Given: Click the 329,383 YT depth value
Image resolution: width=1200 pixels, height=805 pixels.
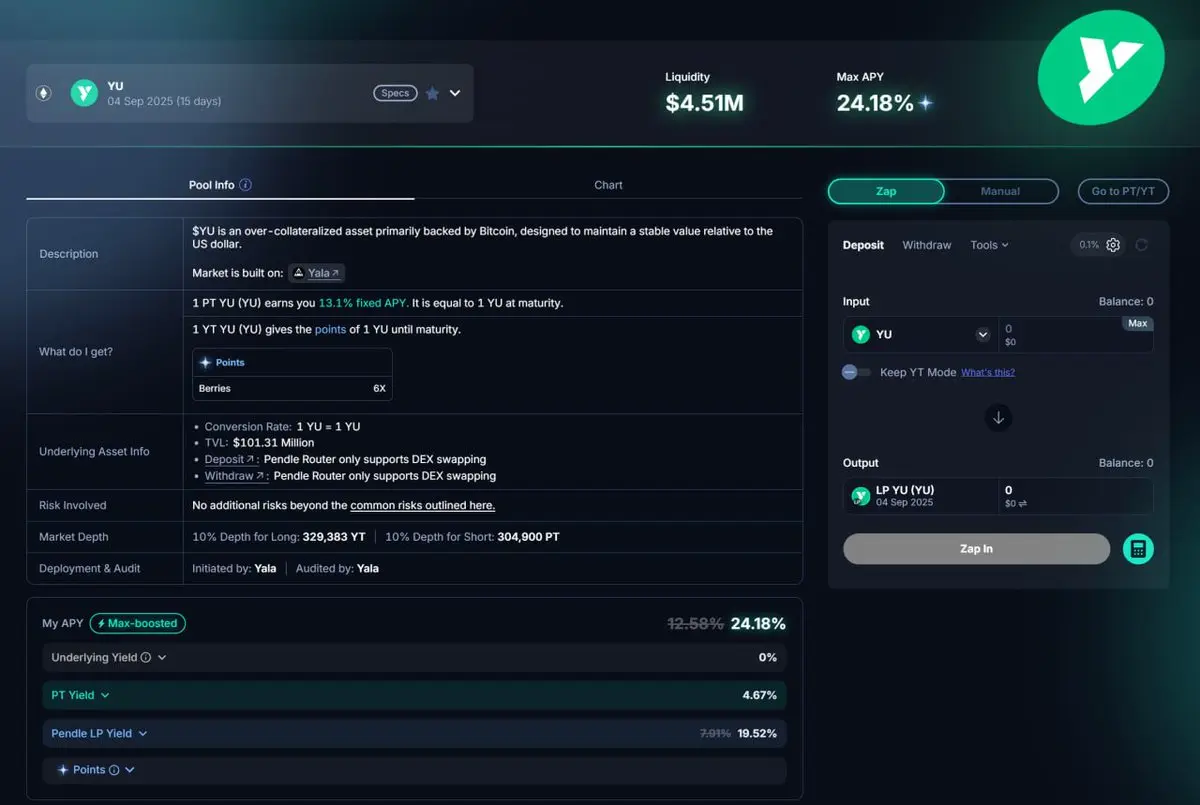Looking at the screenshot, I should (336, 537).
